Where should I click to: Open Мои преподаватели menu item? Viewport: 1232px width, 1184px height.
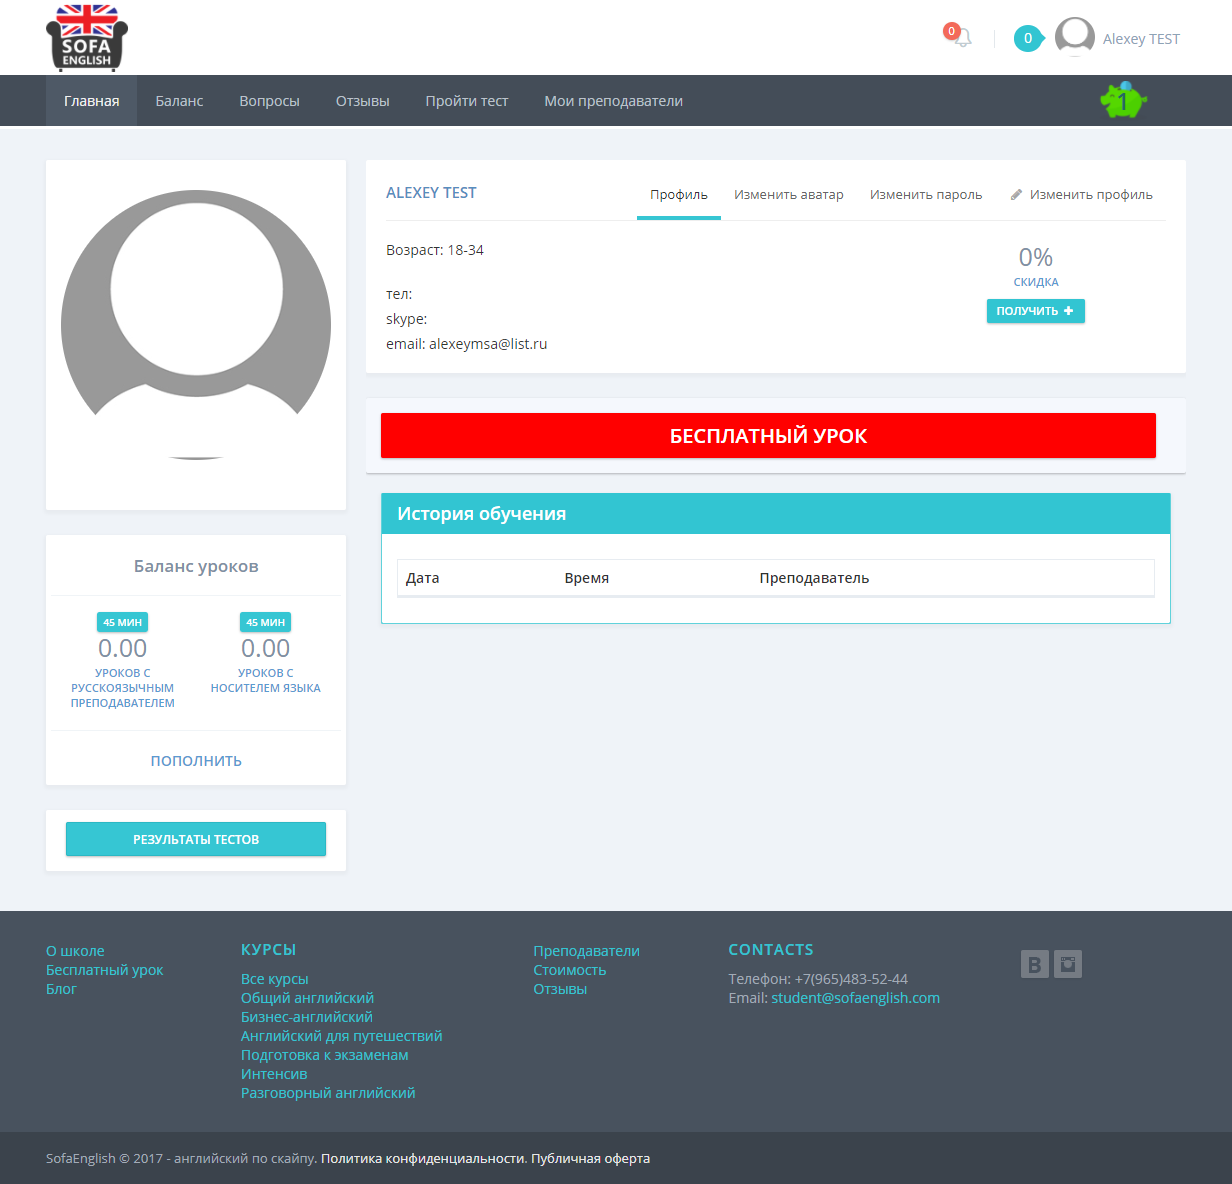coord(614,101)
